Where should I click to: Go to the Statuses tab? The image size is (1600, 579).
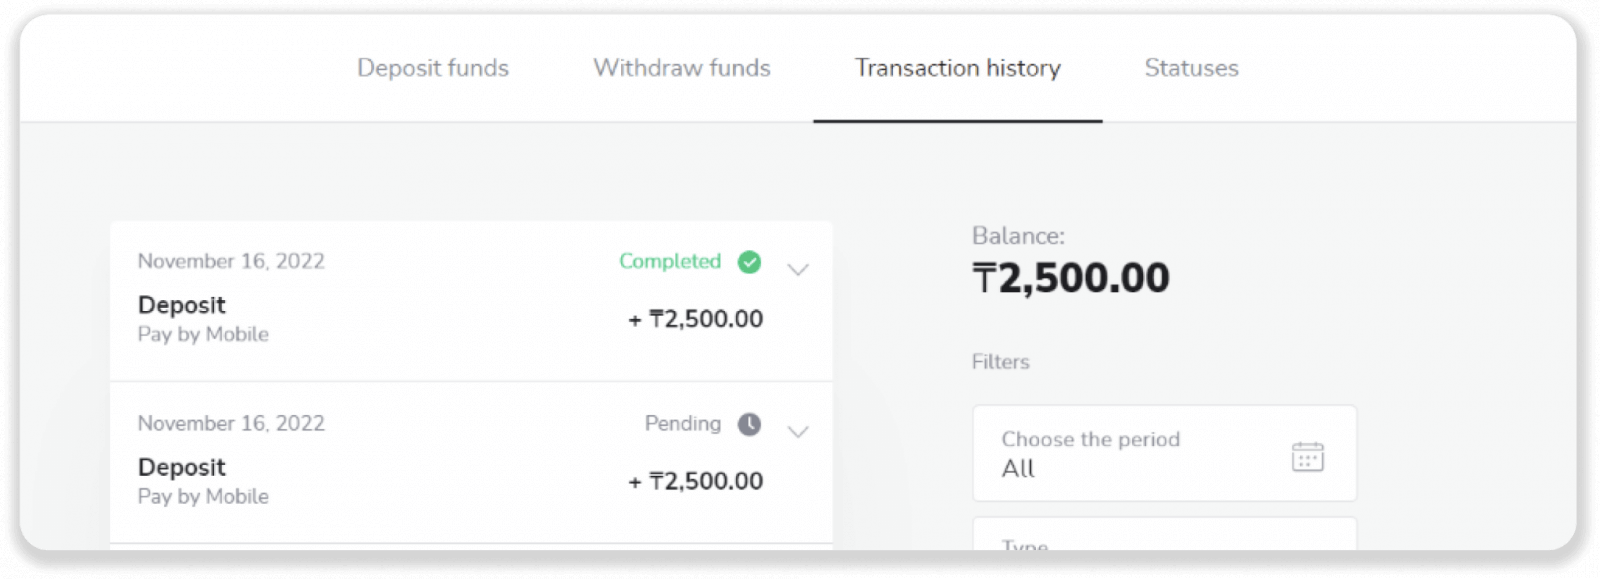point(1191,68)
